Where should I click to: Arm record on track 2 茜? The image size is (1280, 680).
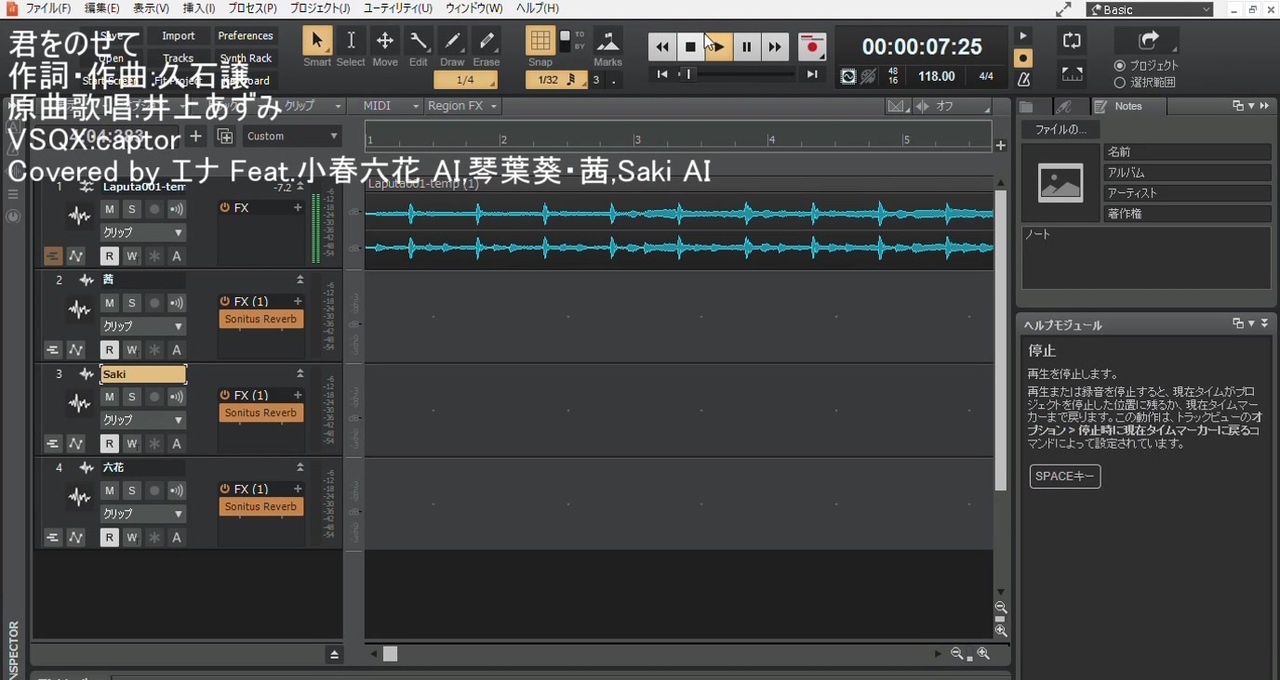[x=154, y=303]
